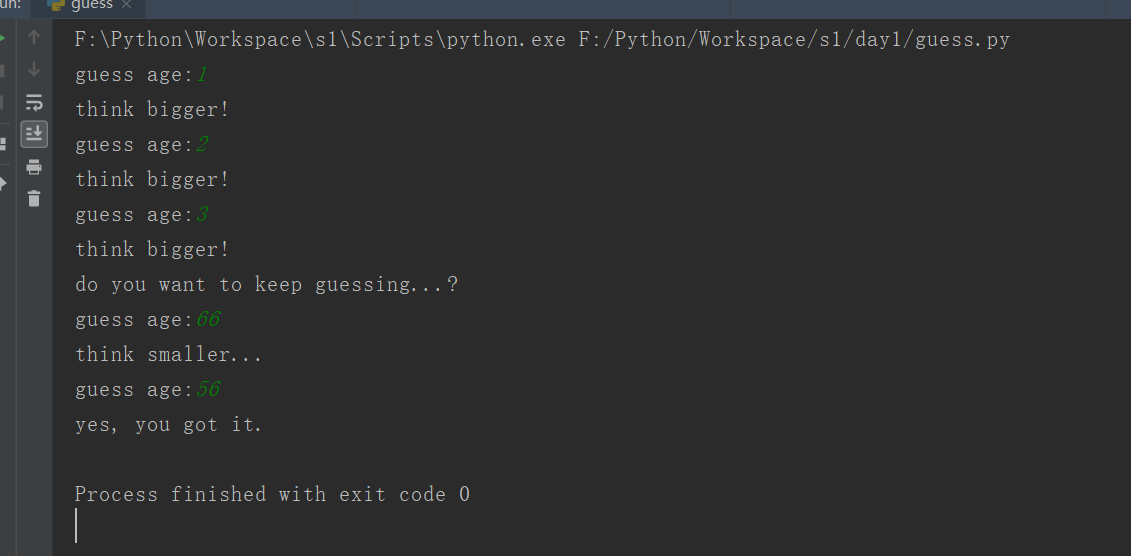This screenshot has width=1131, height=556.
Task: Click the Down the Stack Trace arrow
Action: [33, 69]
